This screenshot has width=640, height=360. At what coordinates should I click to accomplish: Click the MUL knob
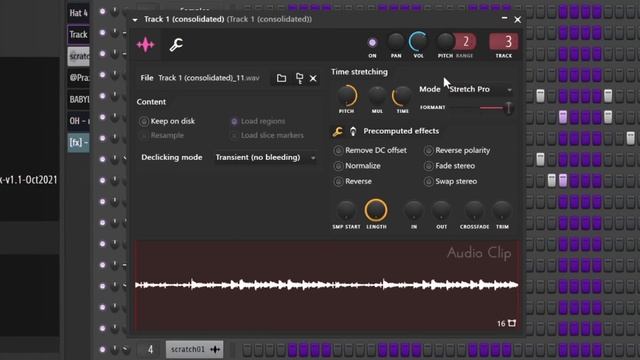377,96
